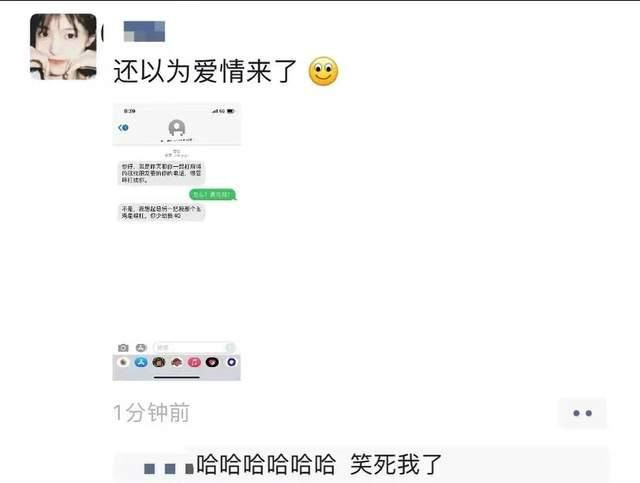Tap the first gray received message bubble
The image size is (640, 483).
[x=162, y=173]
